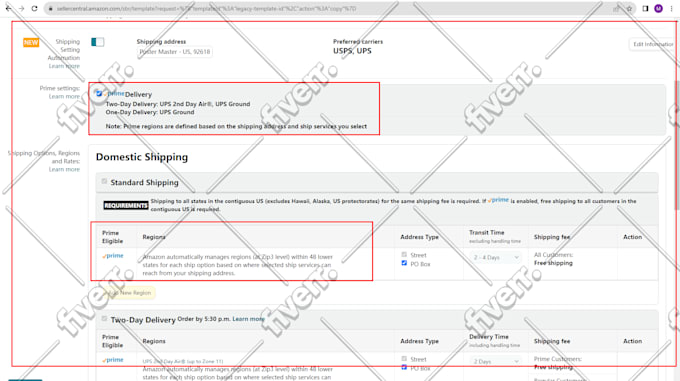Open browser side panel icon
Image resolution: width=680 pixels, height=381 pixels.
645,9
